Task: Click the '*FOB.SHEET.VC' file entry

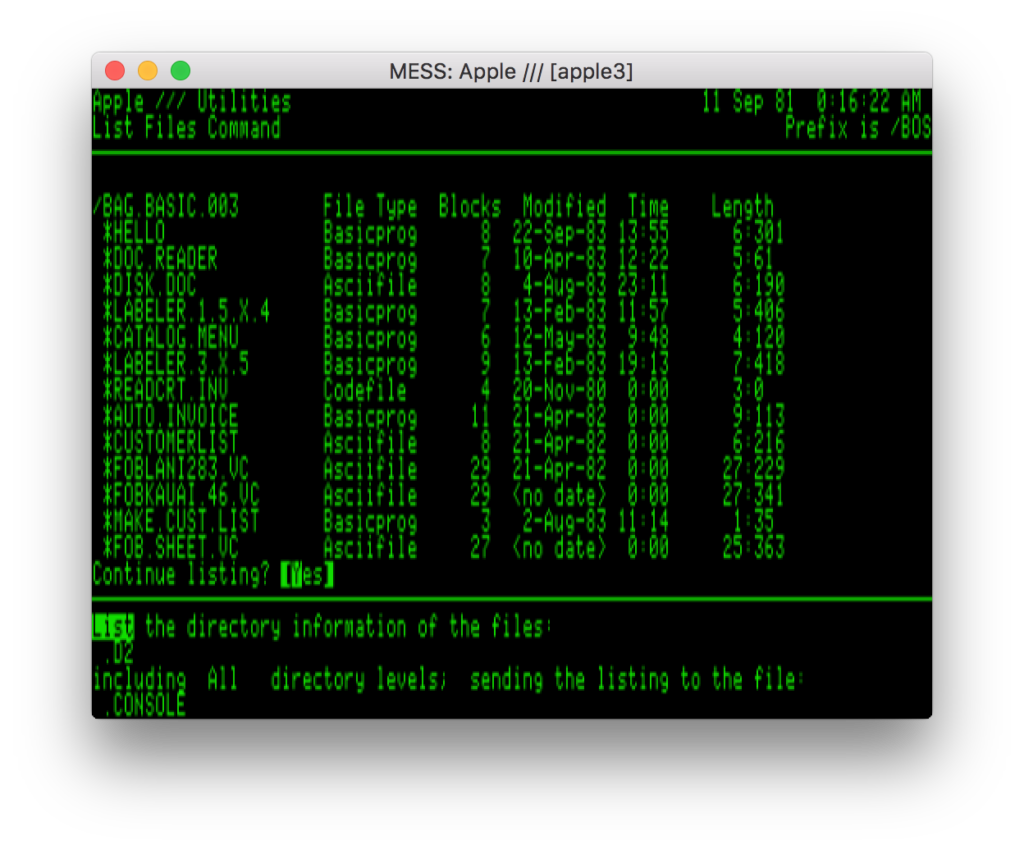Action: tap(170, 548)
